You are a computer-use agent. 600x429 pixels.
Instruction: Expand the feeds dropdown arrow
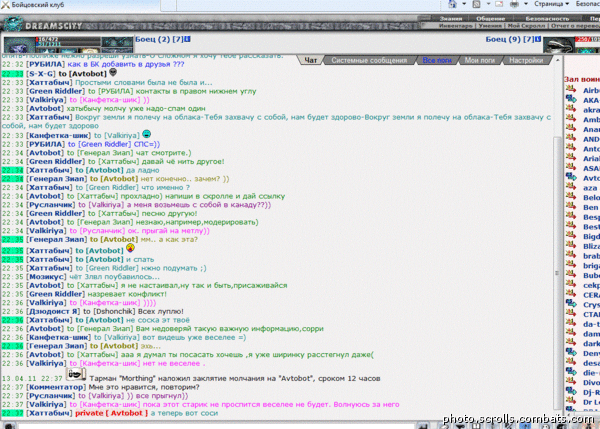(x=488, y=4)
